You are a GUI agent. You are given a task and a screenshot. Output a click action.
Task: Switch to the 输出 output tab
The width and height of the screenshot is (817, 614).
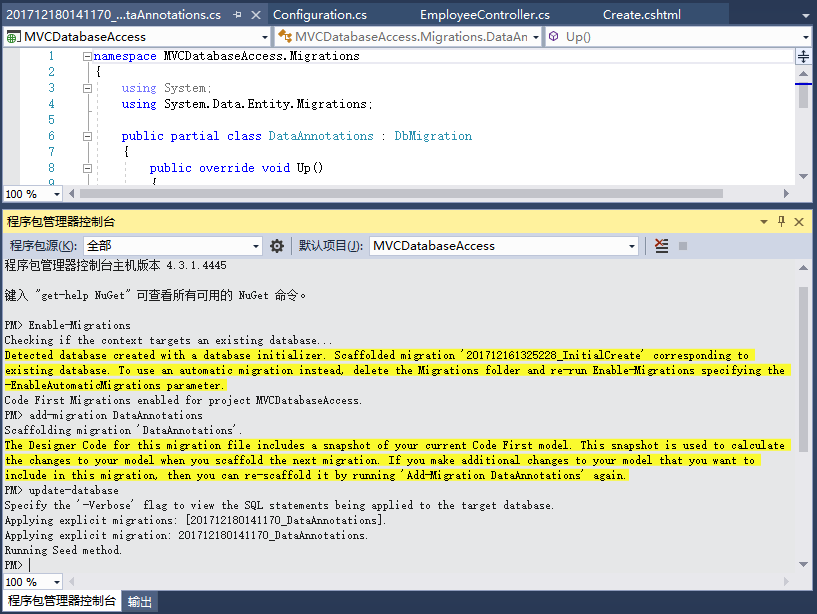pos(140,602)
